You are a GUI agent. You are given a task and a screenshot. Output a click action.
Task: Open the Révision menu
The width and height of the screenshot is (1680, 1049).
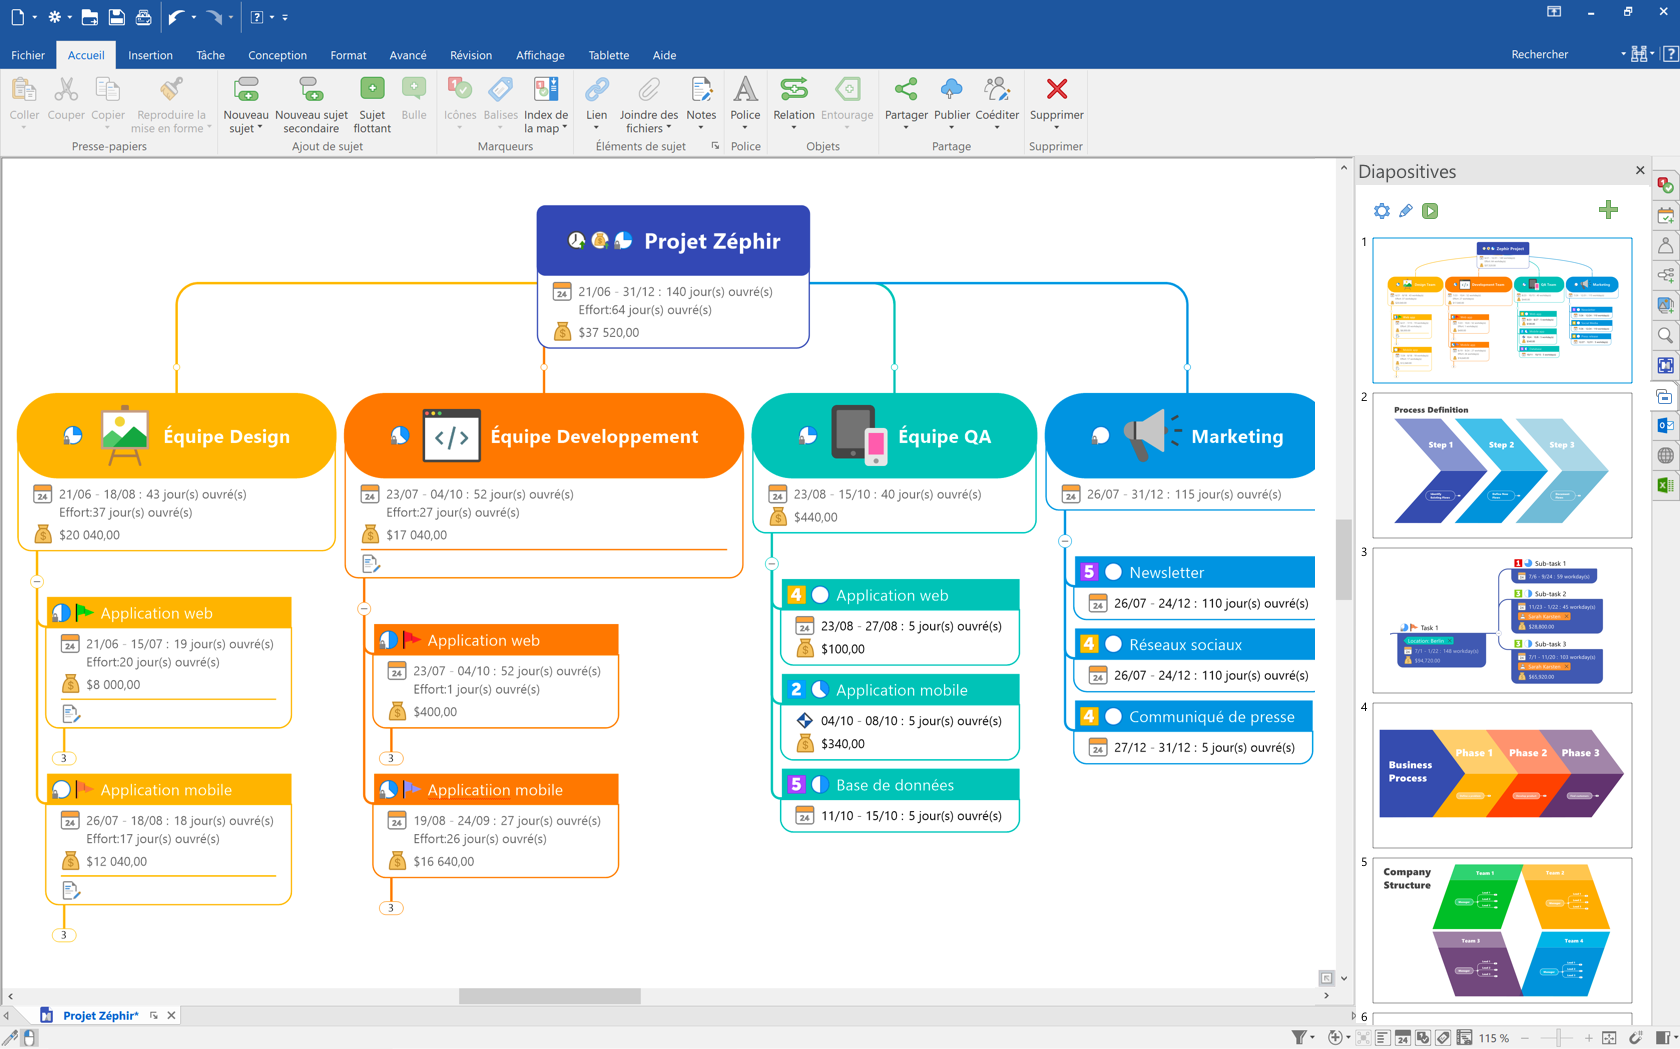(471, 55)
